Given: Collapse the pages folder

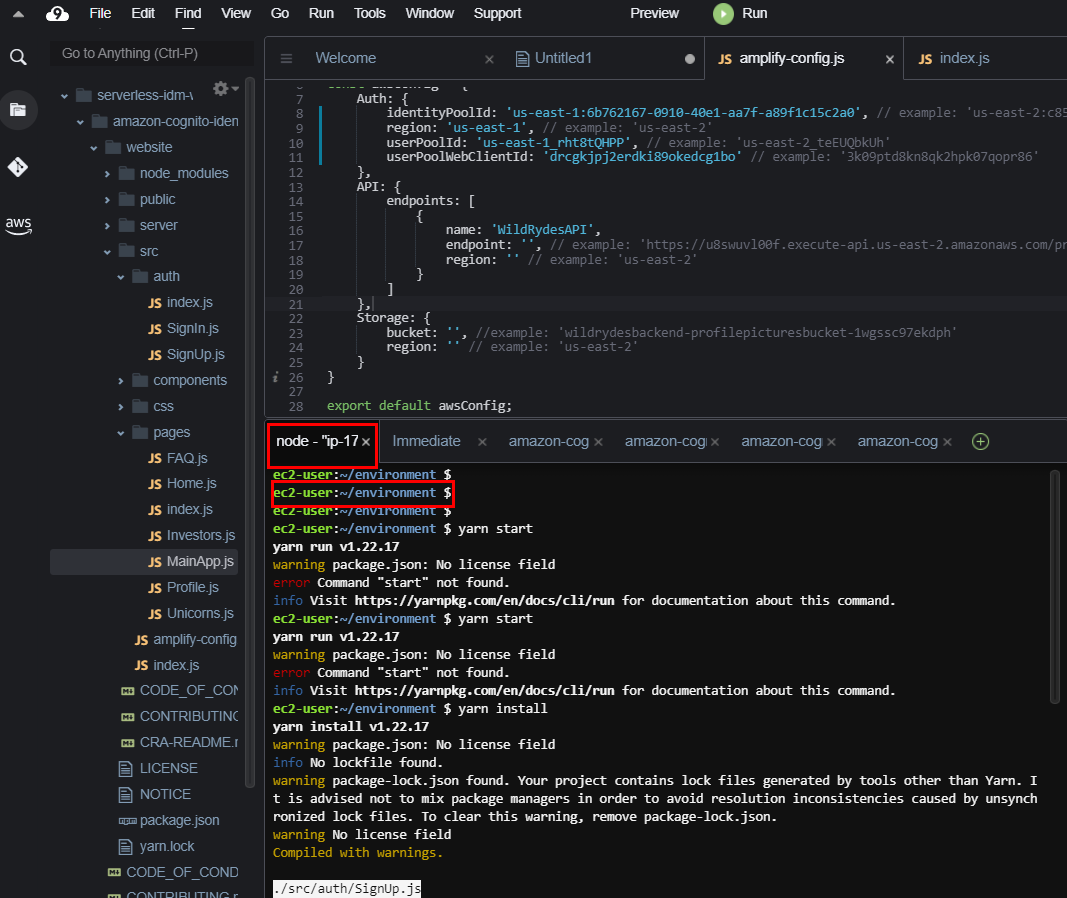Looking at the screenshot, I should tap(120, 433).
